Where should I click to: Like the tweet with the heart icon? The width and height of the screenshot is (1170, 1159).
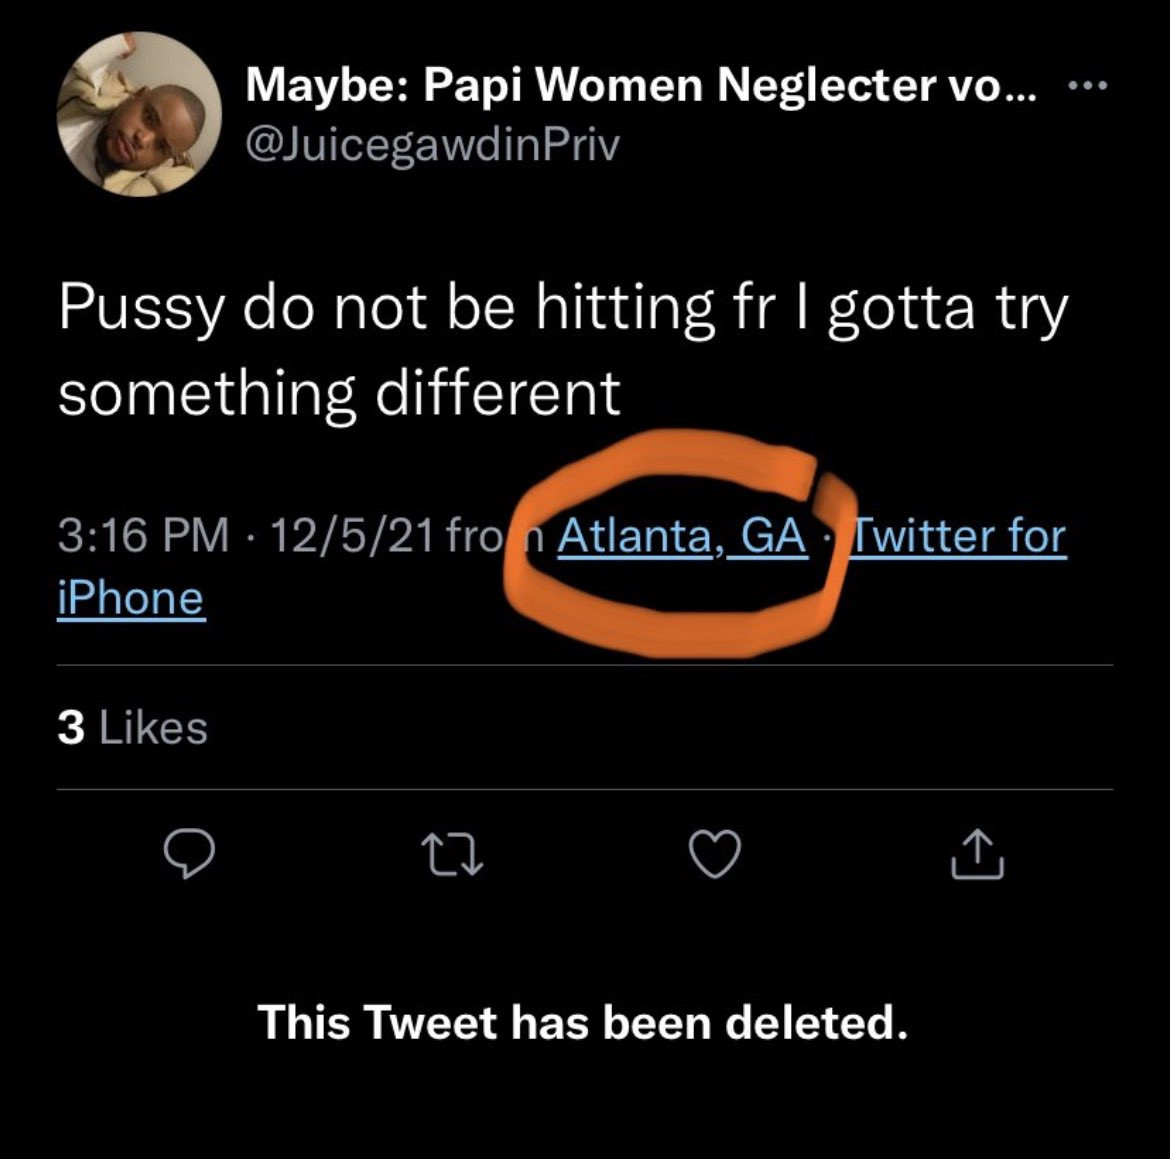click(x=714, y=856)
